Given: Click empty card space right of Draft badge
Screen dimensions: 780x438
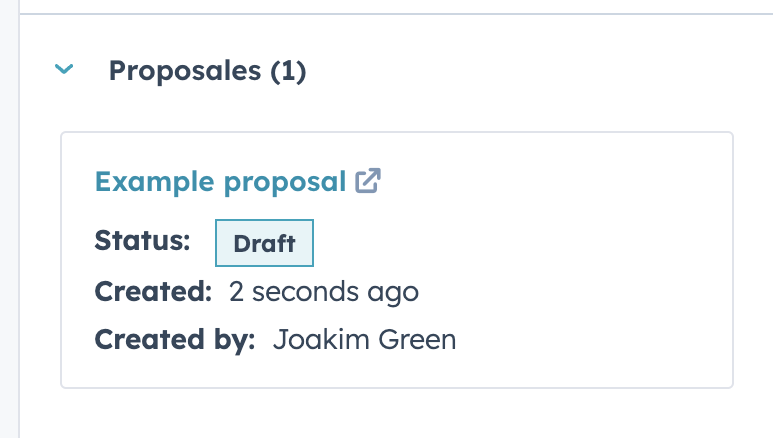Looking at the screenshot, I should (x=520, y=243).
